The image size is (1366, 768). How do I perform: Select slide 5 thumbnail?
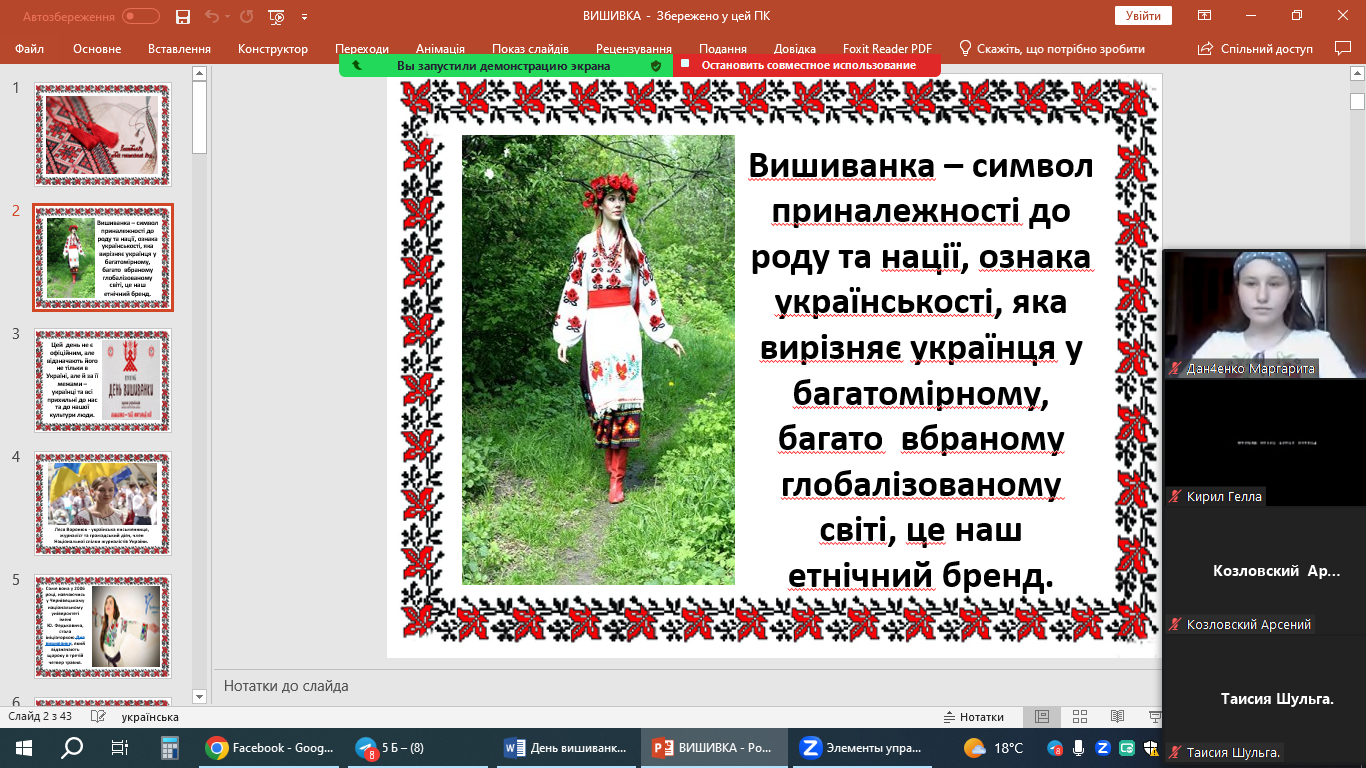click(103, 626)
